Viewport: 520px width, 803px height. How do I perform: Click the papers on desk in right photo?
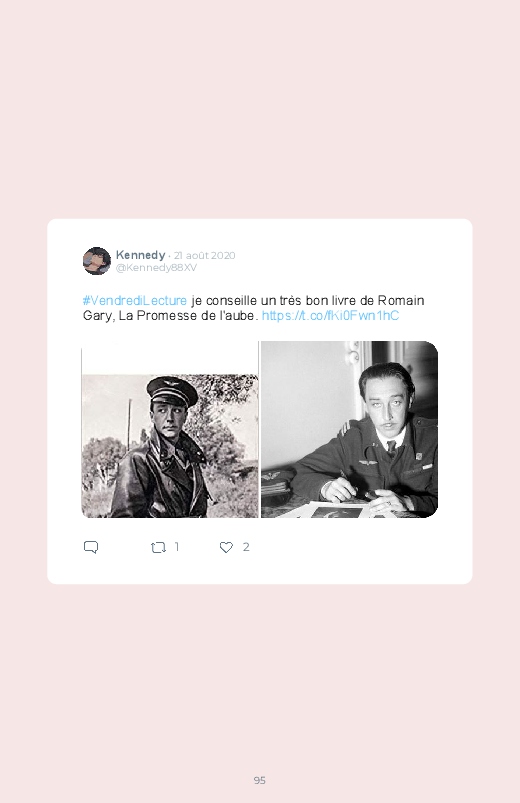(328, 510)
